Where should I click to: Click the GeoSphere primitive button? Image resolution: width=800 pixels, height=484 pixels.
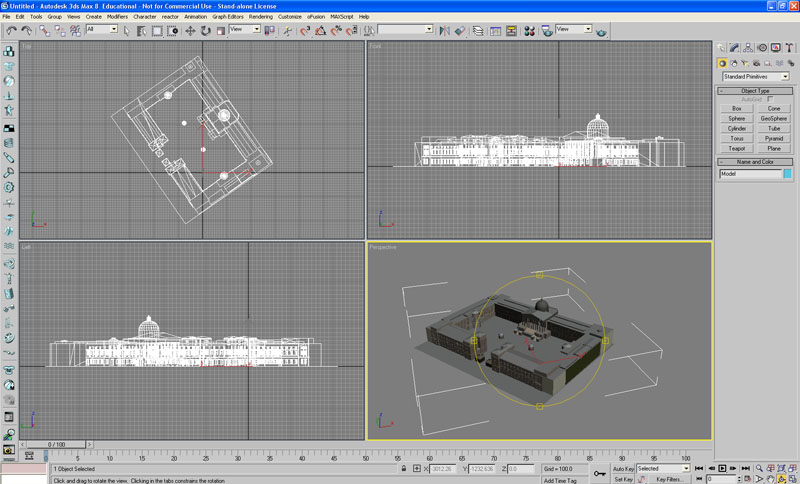click(x=773, y=118)
